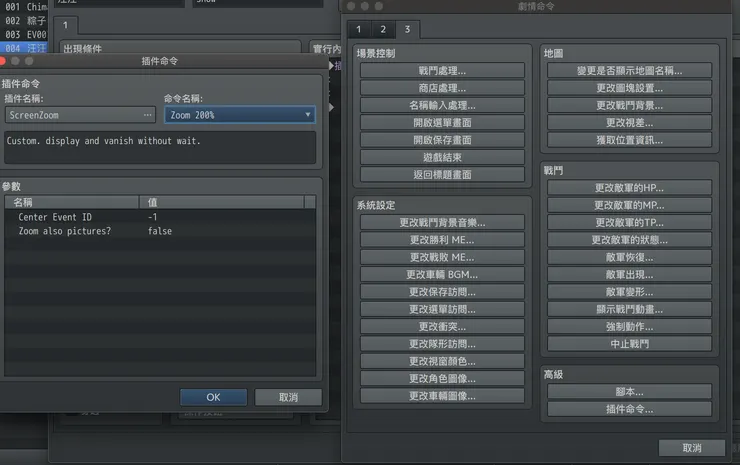Click 返回標題畫面 command
Viewport: 740px width, 465px height.
[x=442, y=175]
